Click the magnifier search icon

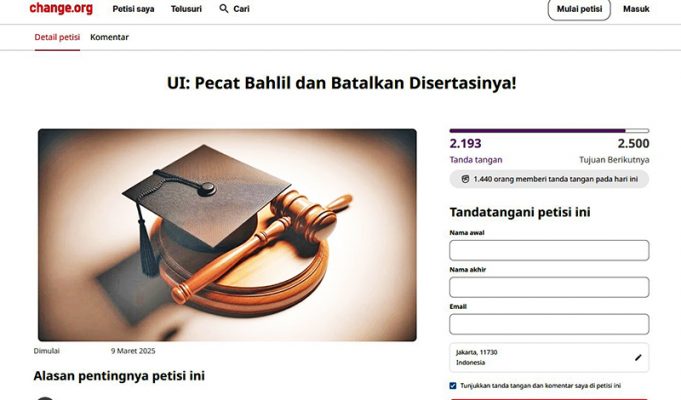click(x=224, y=9)
